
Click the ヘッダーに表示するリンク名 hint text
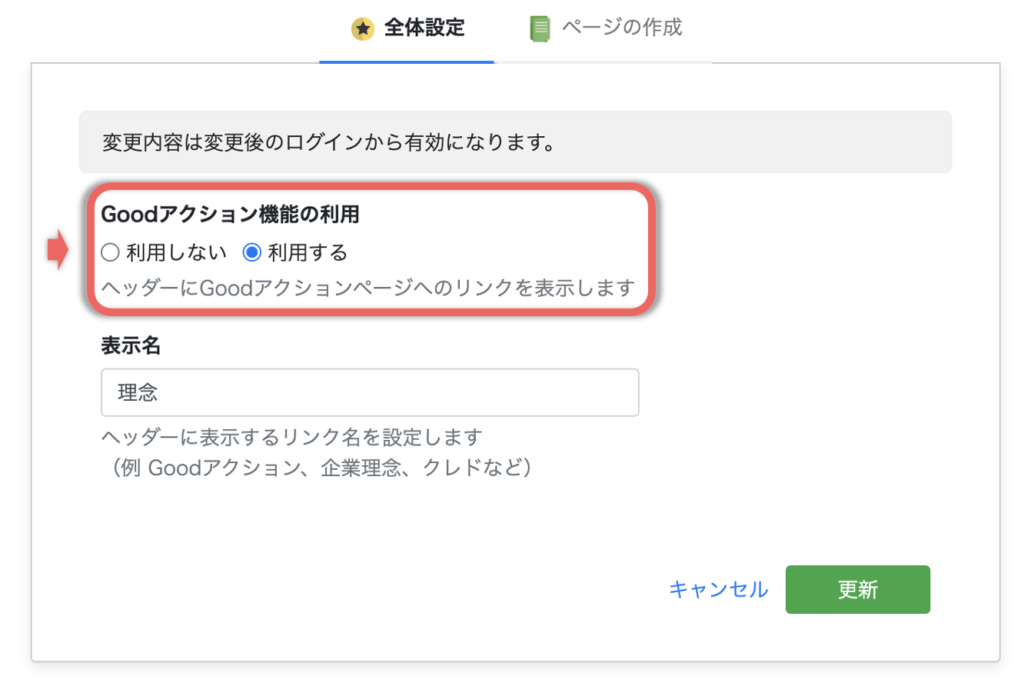292,437
